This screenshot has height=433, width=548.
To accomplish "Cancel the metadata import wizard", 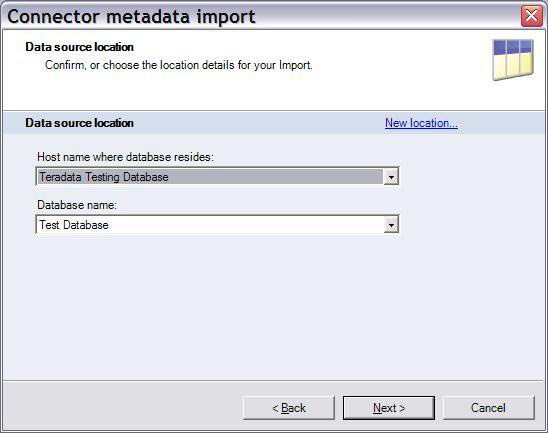I will click(x=489, y=408).
